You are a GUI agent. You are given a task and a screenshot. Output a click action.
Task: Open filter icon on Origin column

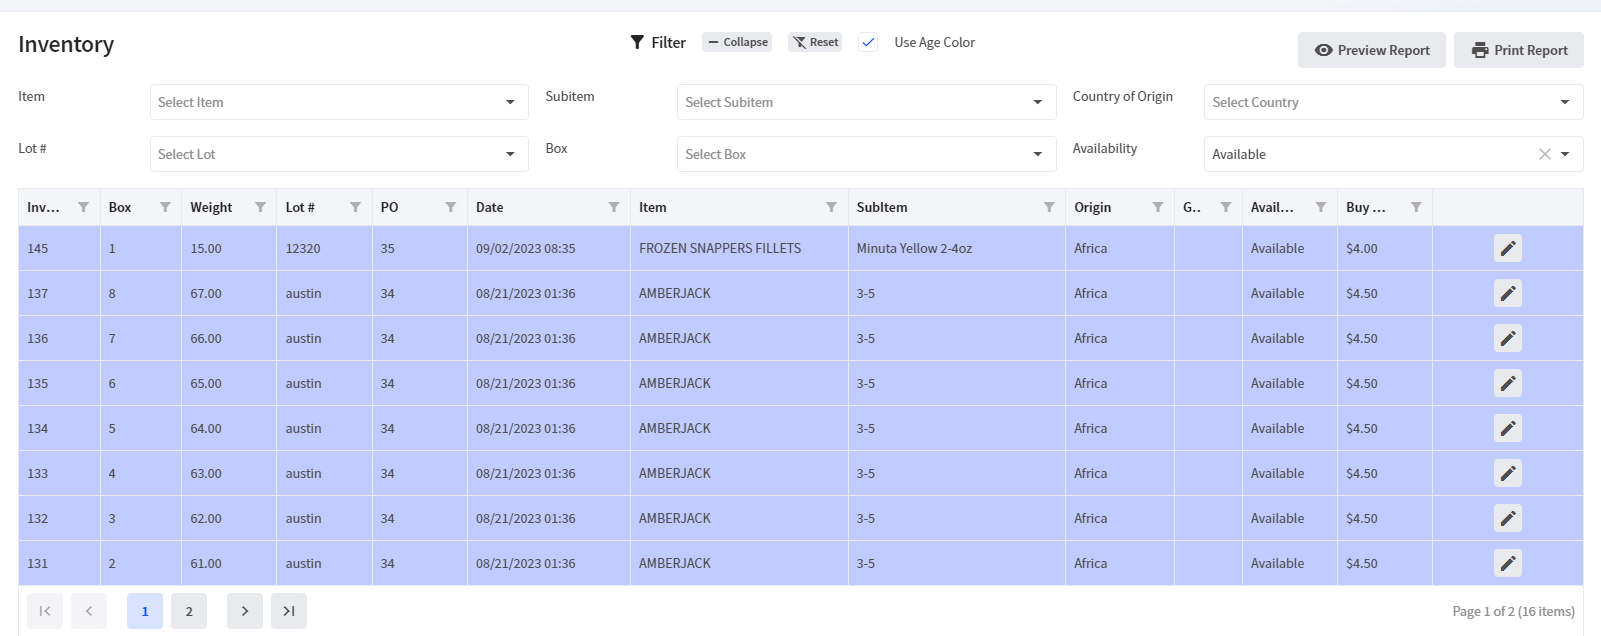click(x=1157, y=207)
